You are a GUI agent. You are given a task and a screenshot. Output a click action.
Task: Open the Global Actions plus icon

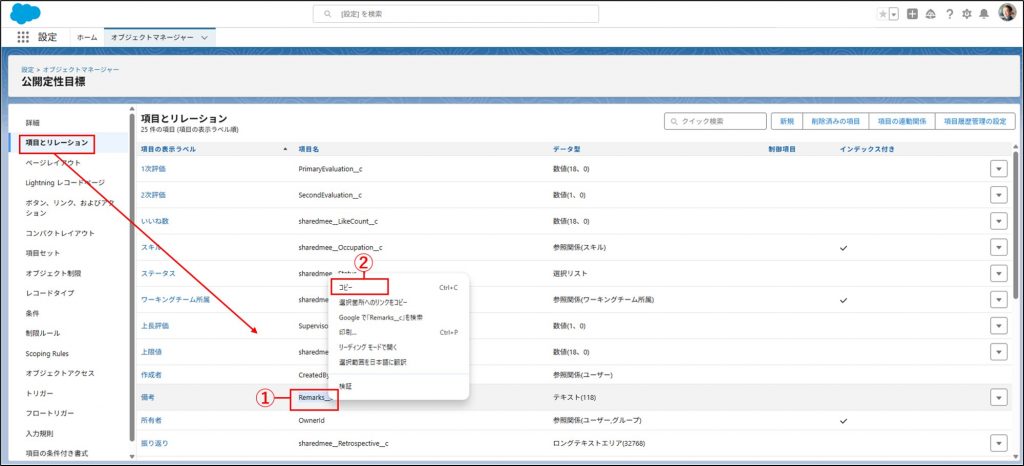tap(912, 14)
